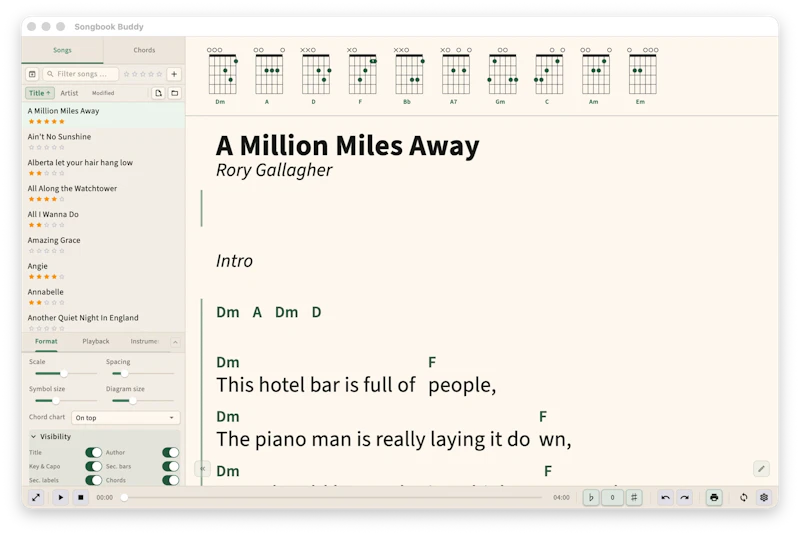The height and width of the screenshot is (535, 800).
Task: Stop playback with the stop button
Action: click(x=81, y=497)
